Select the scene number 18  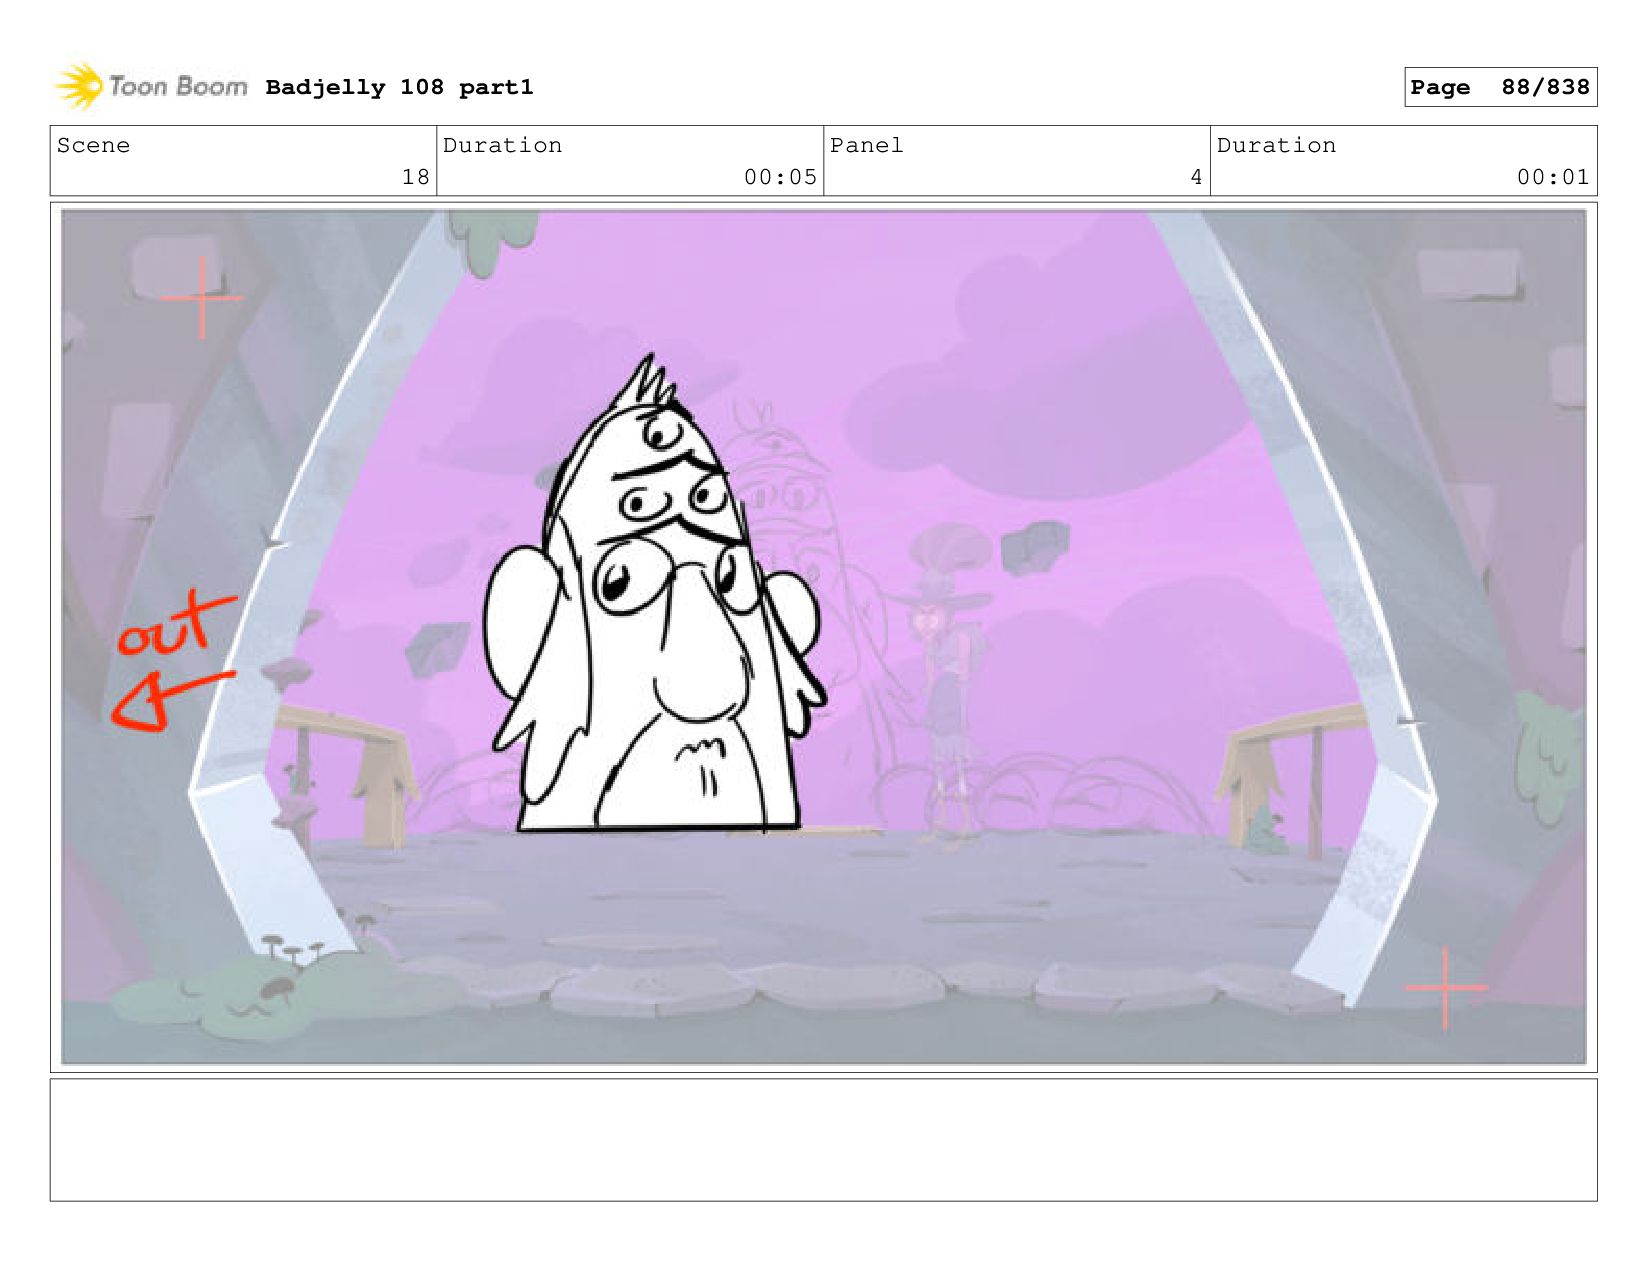pos(415,177)
